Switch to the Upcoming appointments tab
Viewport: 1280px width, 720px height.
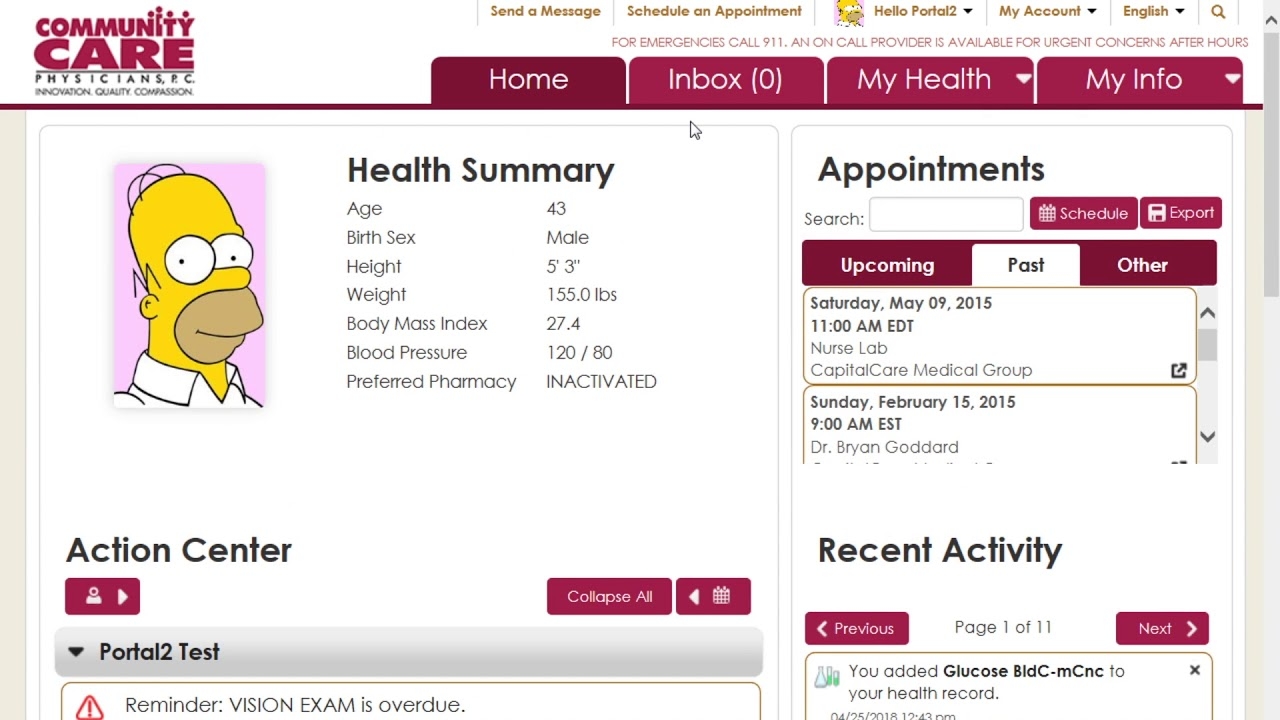pos(886,264)
